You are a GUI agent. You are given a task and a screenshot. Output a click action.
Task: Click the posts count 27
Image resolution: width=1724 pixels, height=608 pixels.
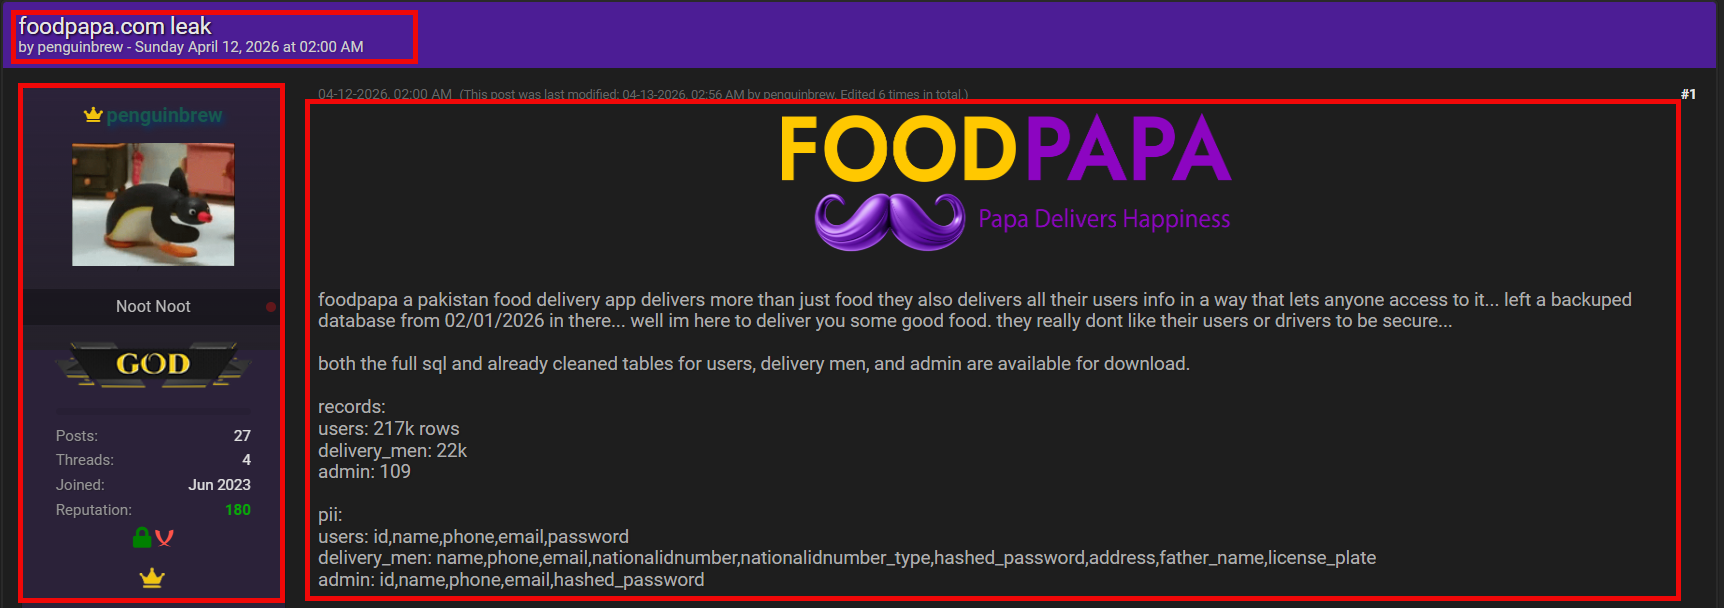coord(242,436)
